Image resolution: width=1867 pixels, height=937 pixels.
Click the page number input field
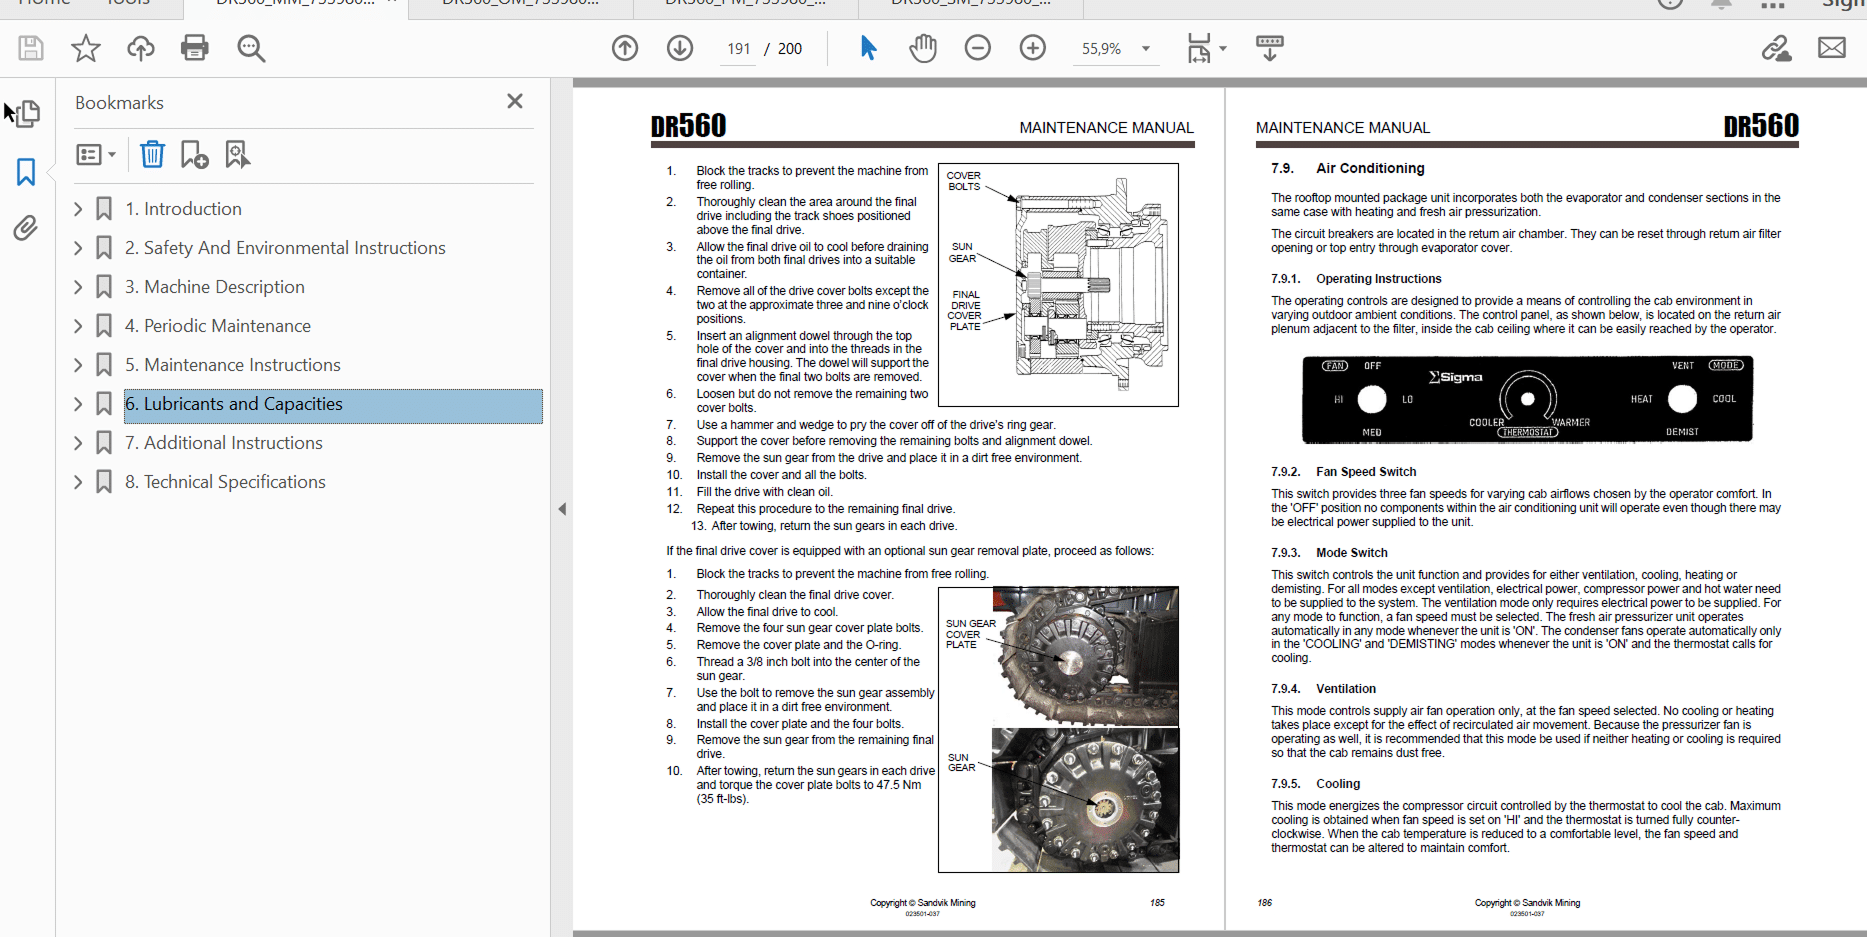coord(739,49)
